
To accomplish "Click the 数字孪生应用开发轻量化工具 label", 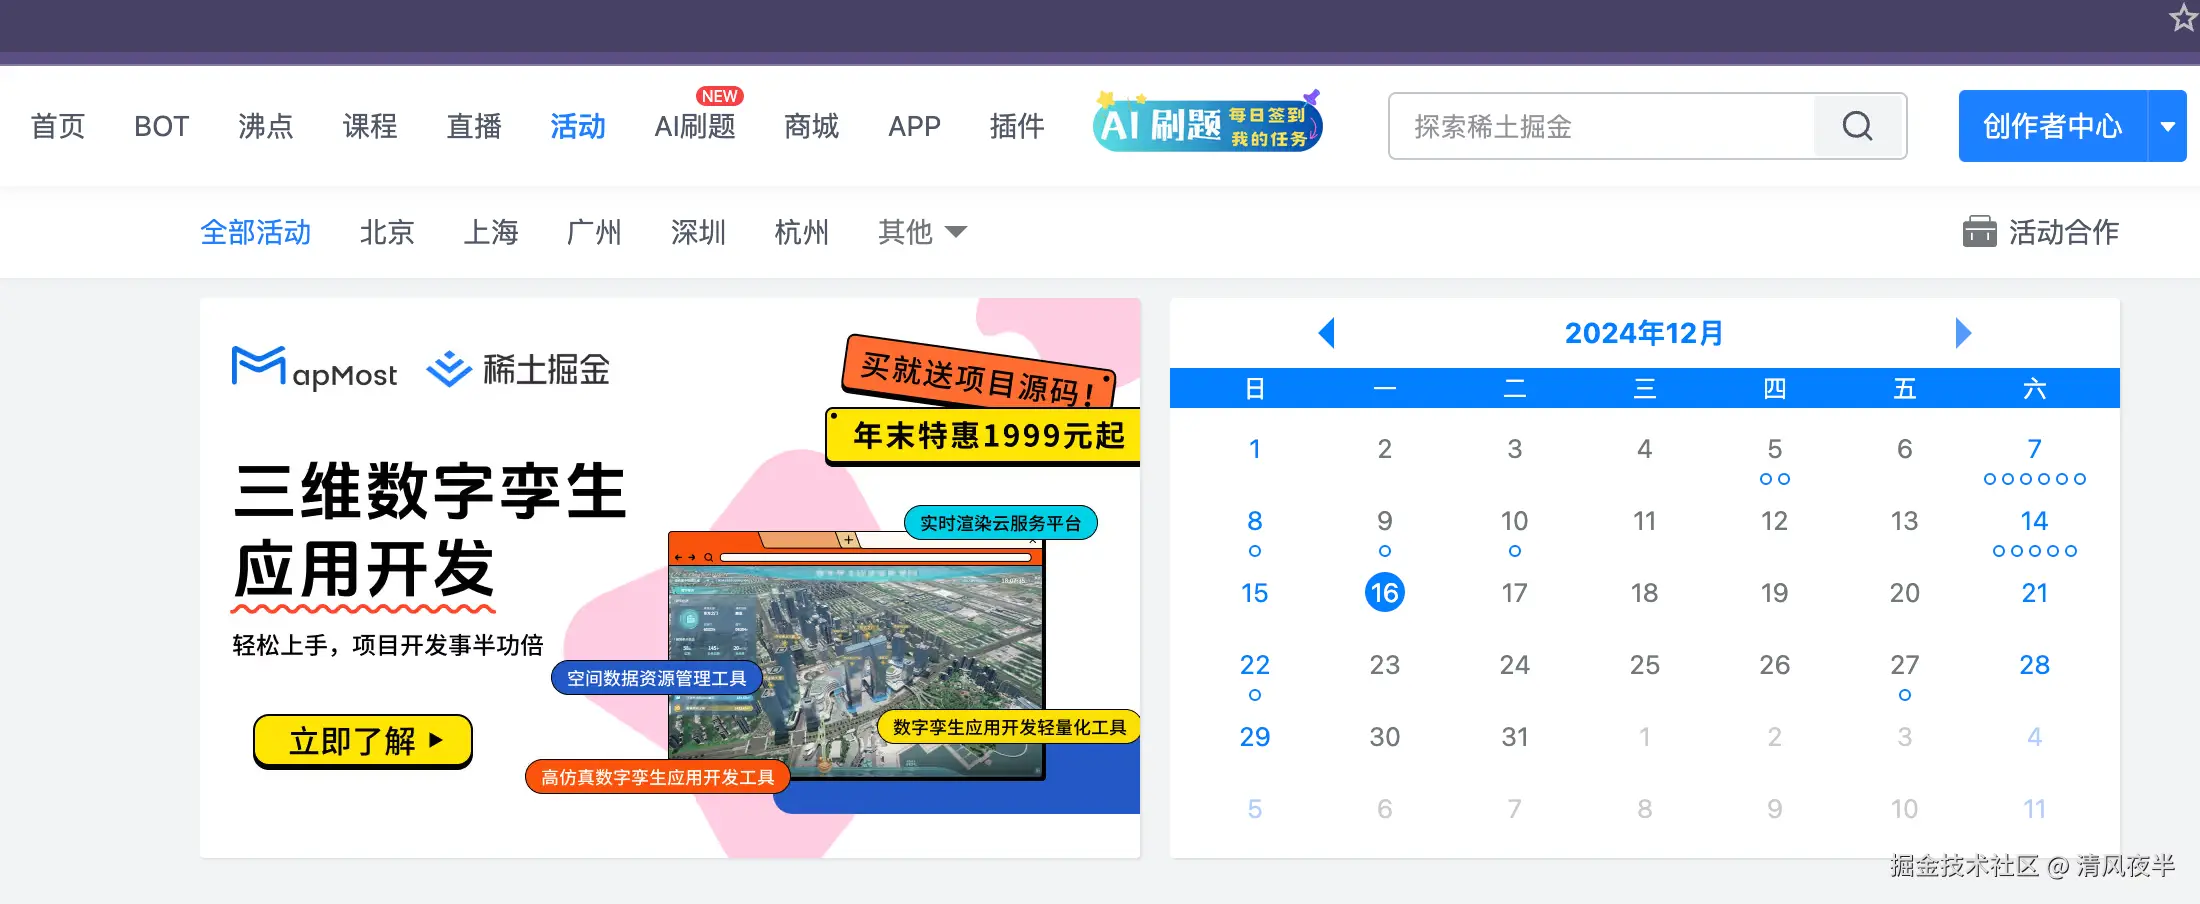I will pyautogui.click(x=1009, y=727).
